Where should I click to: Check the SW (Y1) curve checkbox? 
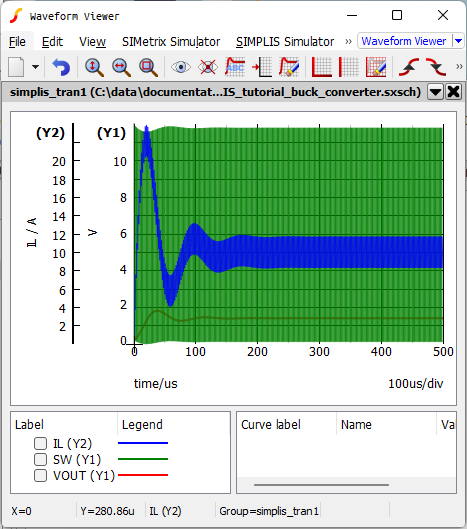40,459
